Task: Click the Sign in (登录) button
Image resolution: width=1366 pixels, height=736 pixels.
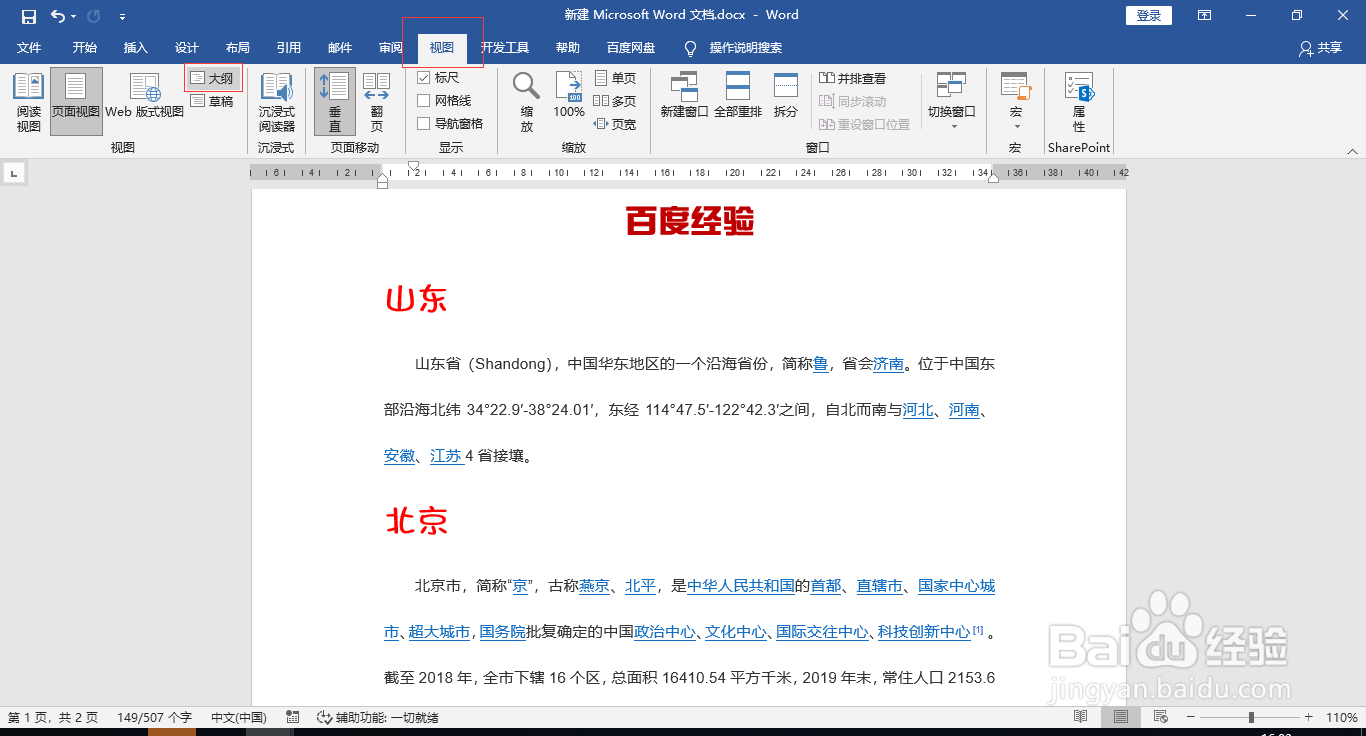Action: point(1149,15)
